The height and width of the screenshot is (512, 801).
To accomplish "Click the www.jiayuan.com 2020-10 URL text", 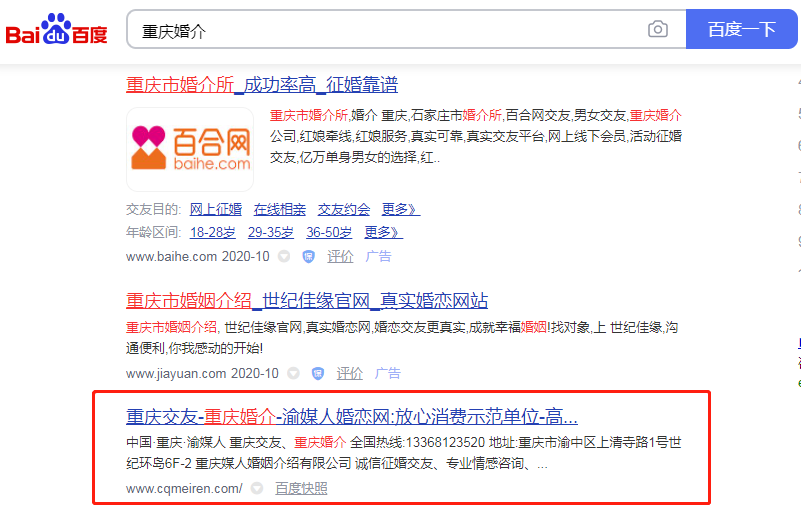I will pos(202,374).
